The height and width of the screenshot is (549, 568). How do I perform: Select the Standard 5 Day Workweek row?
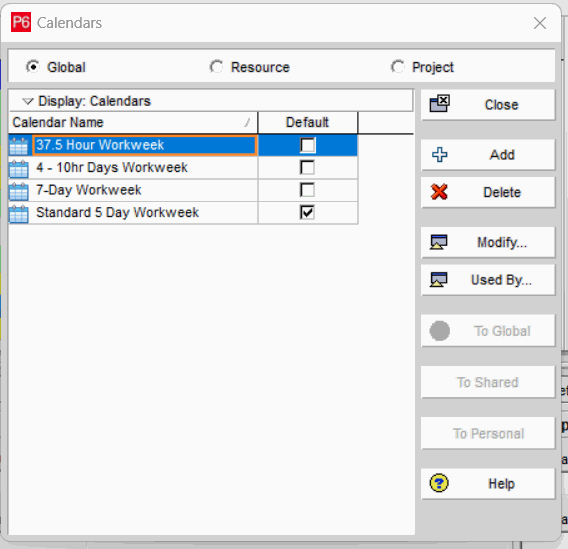pos(183,213)
